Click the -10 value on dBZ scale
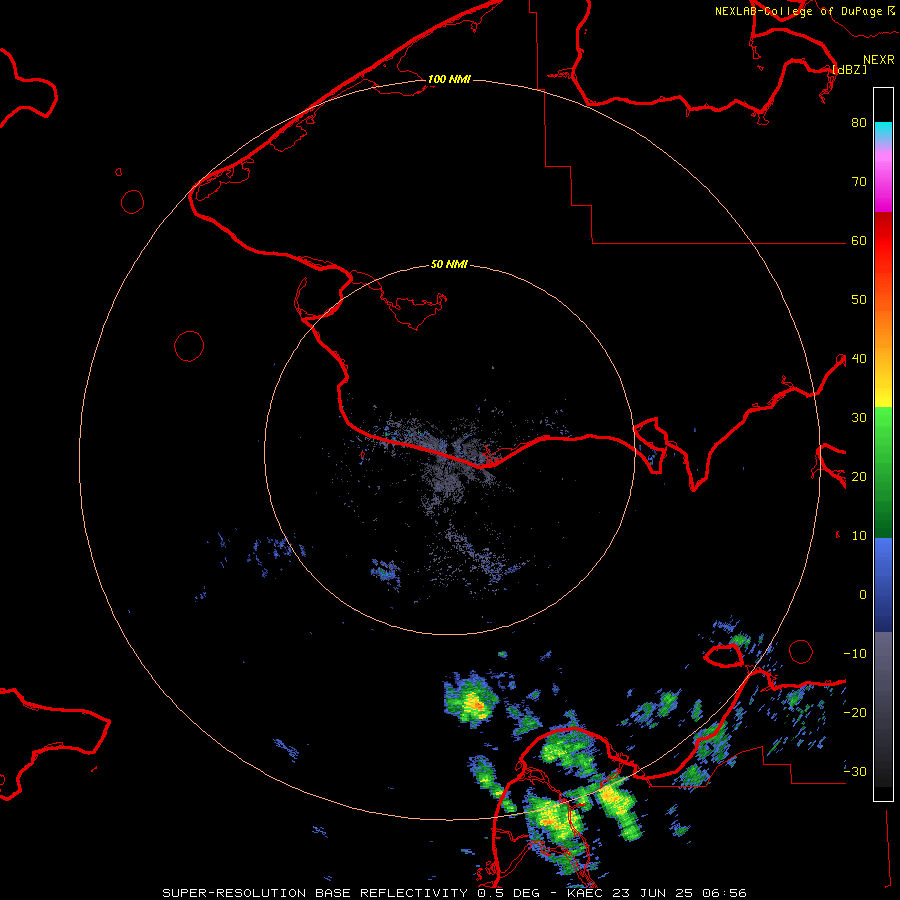Image resolution: width=900 pixels, height=900 pixels. click(855, 654)
